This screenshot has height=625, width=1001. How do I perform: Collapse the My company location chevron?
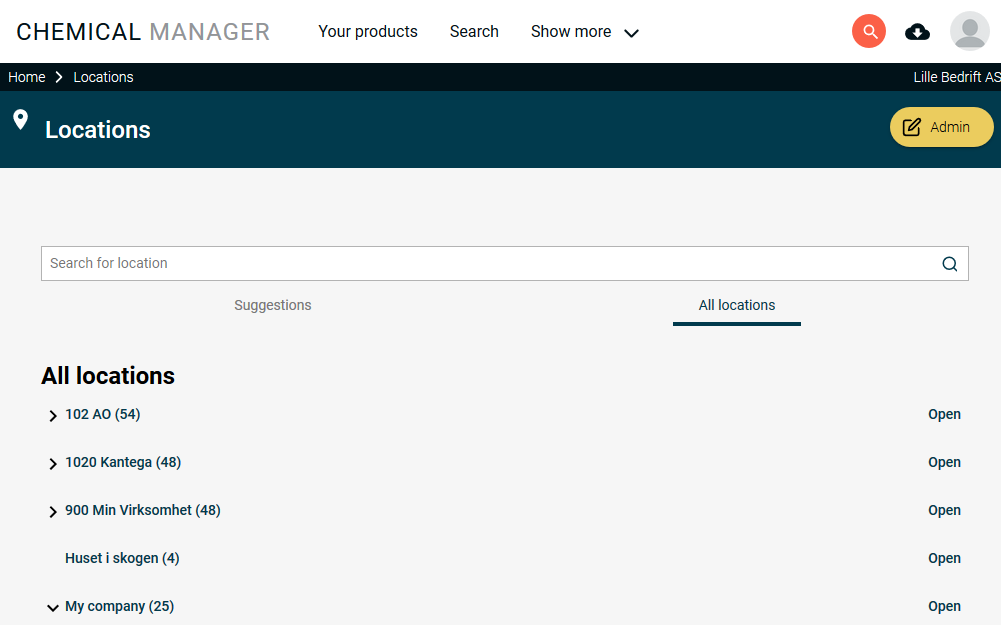point(52,608)
